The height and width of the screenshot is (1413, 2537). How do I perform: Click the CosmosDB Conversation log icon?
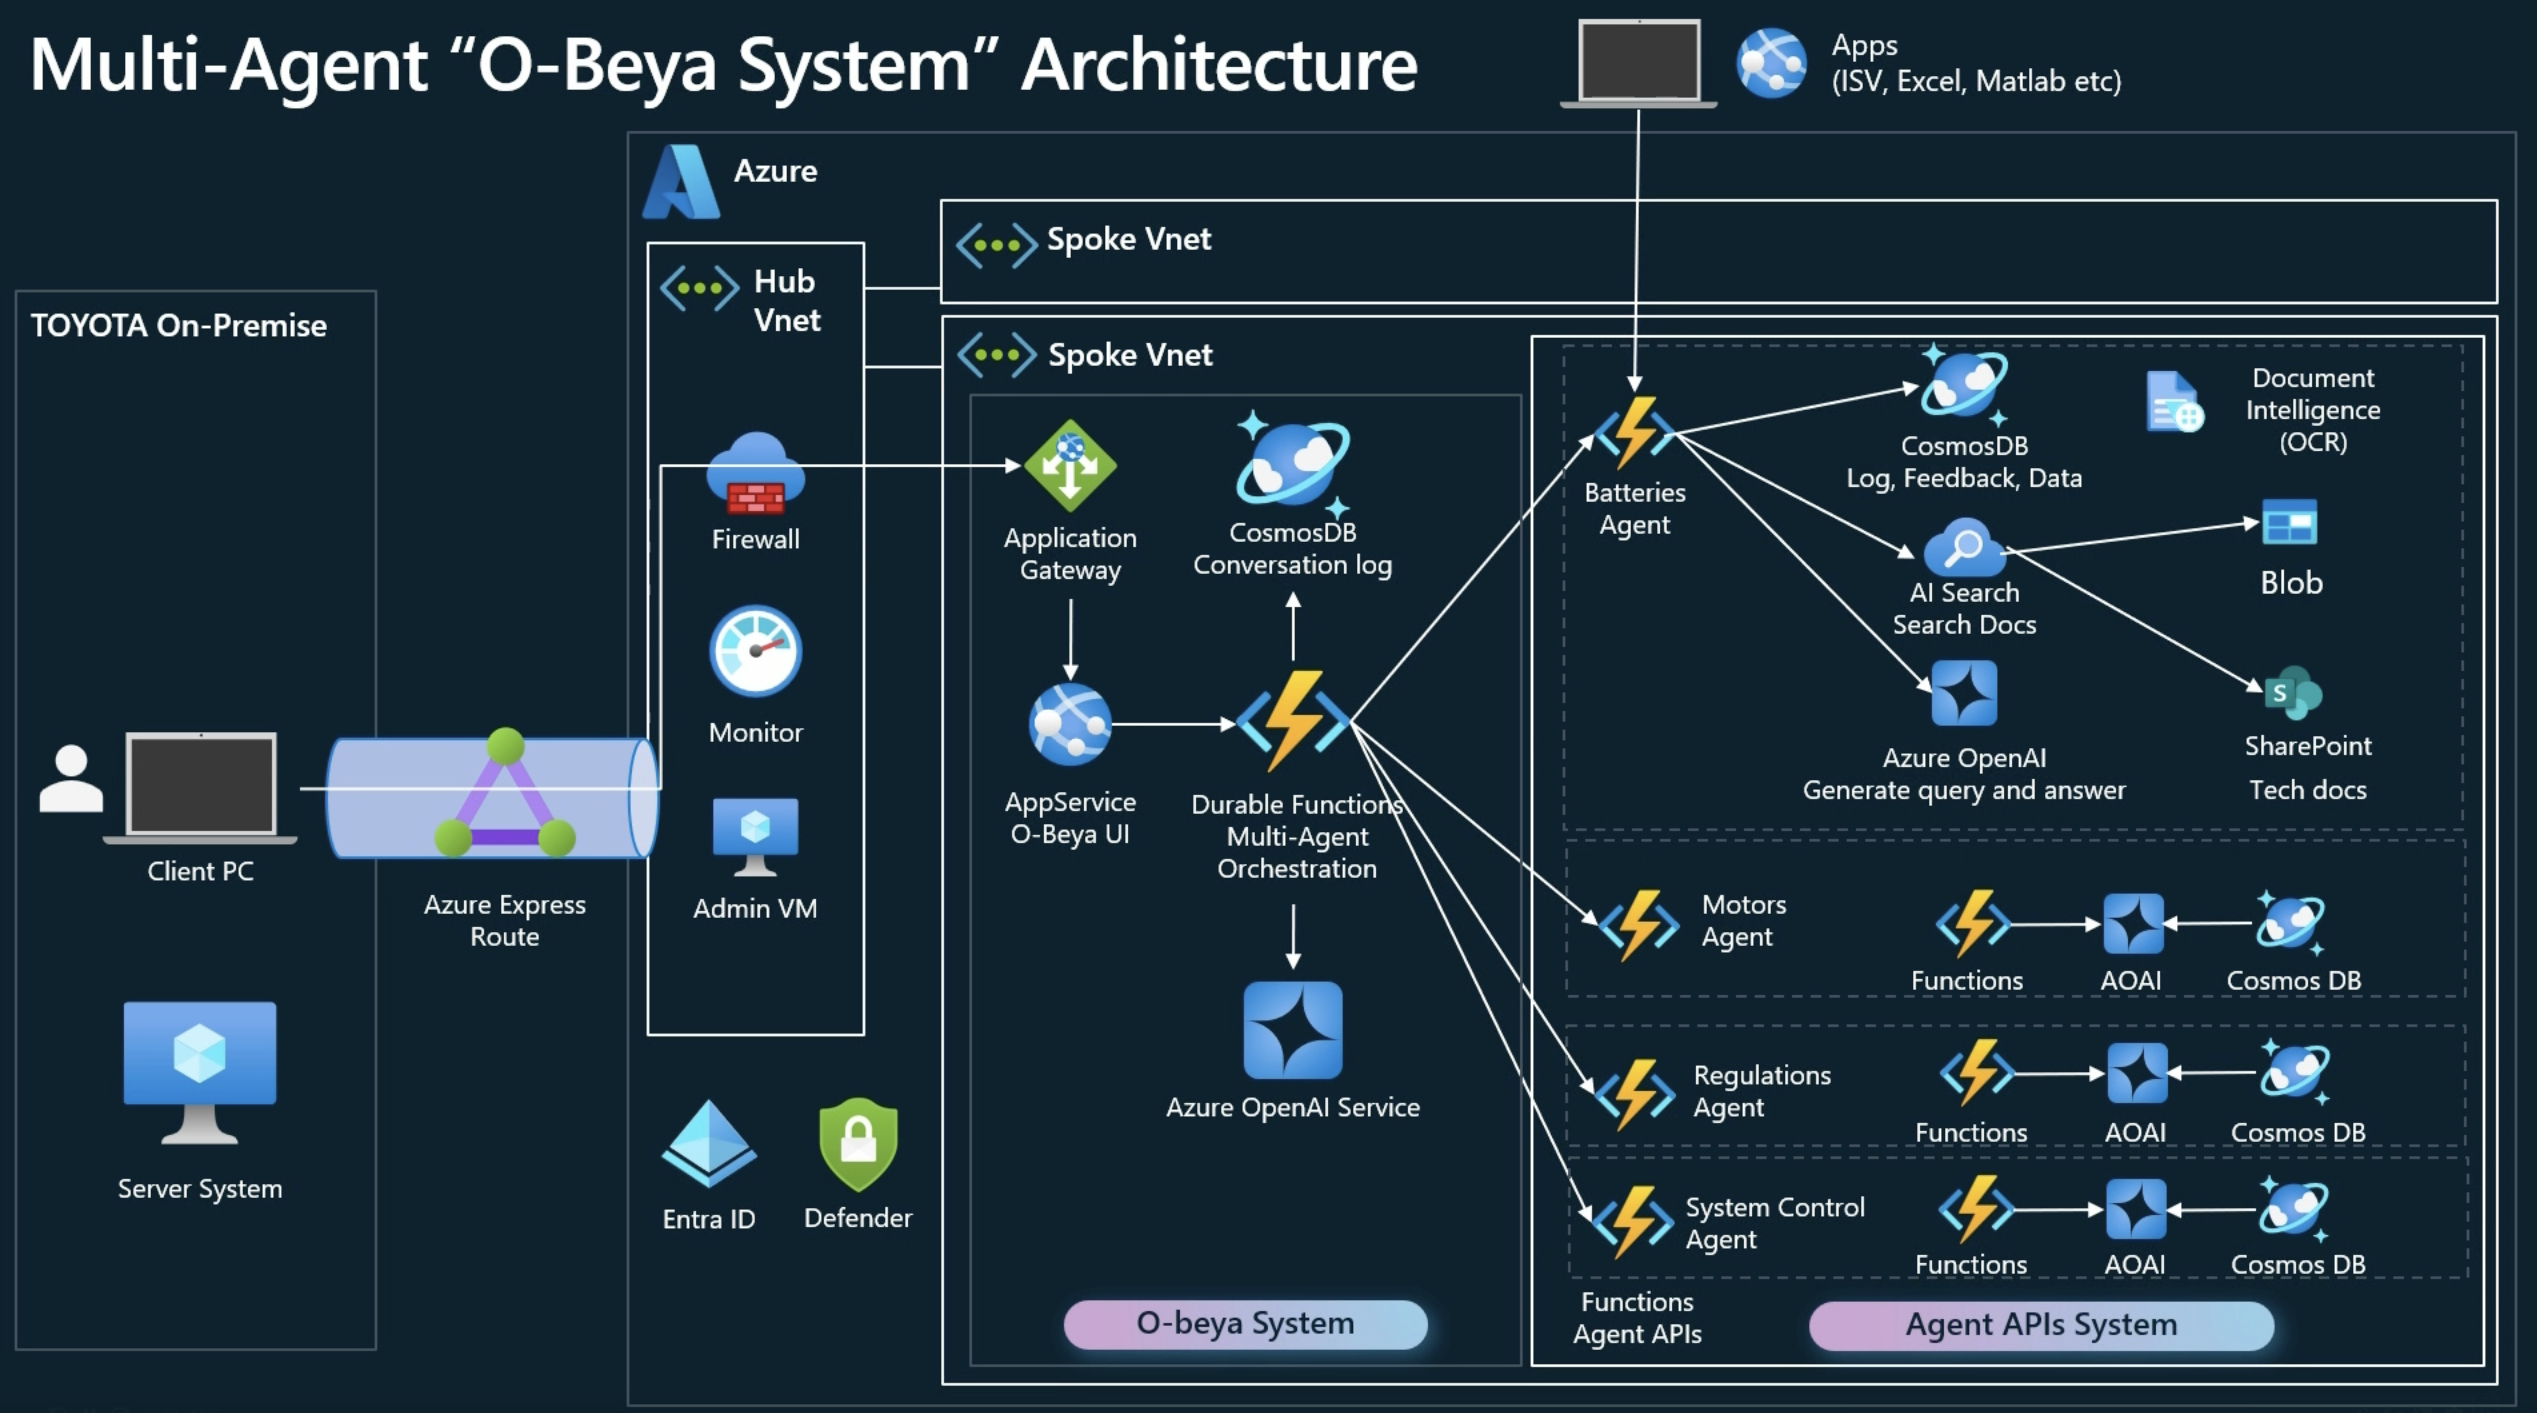point(1292,462)
